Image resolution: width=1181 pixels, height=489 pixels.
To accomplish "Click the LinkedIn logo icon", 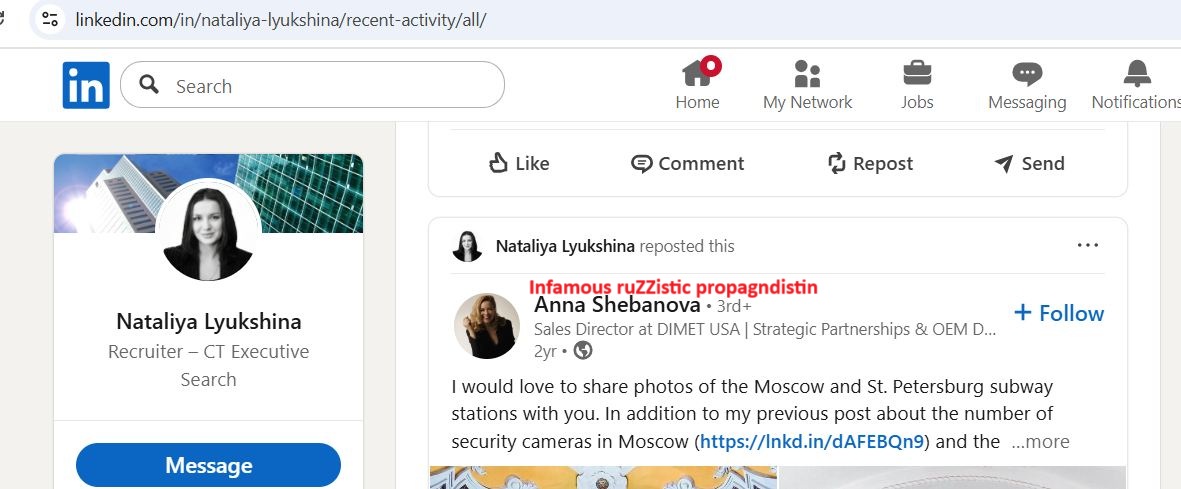I will (x=86, y=85).
